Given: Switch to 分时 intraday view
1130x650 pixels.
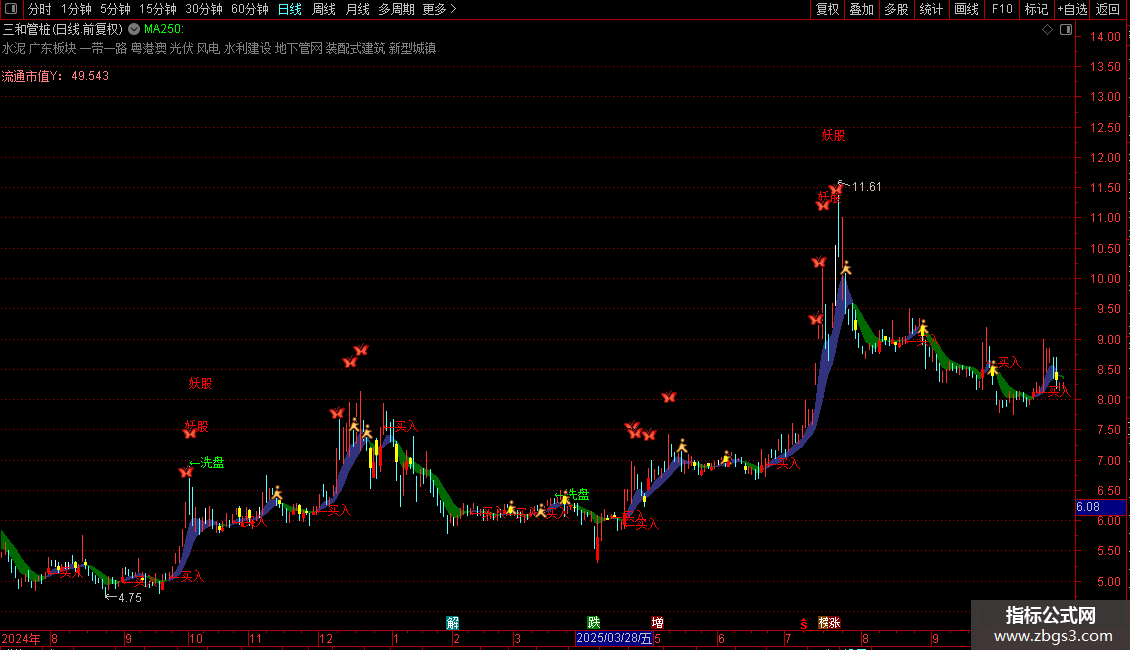Looking at the screenshot, I should tap(40, 9).
